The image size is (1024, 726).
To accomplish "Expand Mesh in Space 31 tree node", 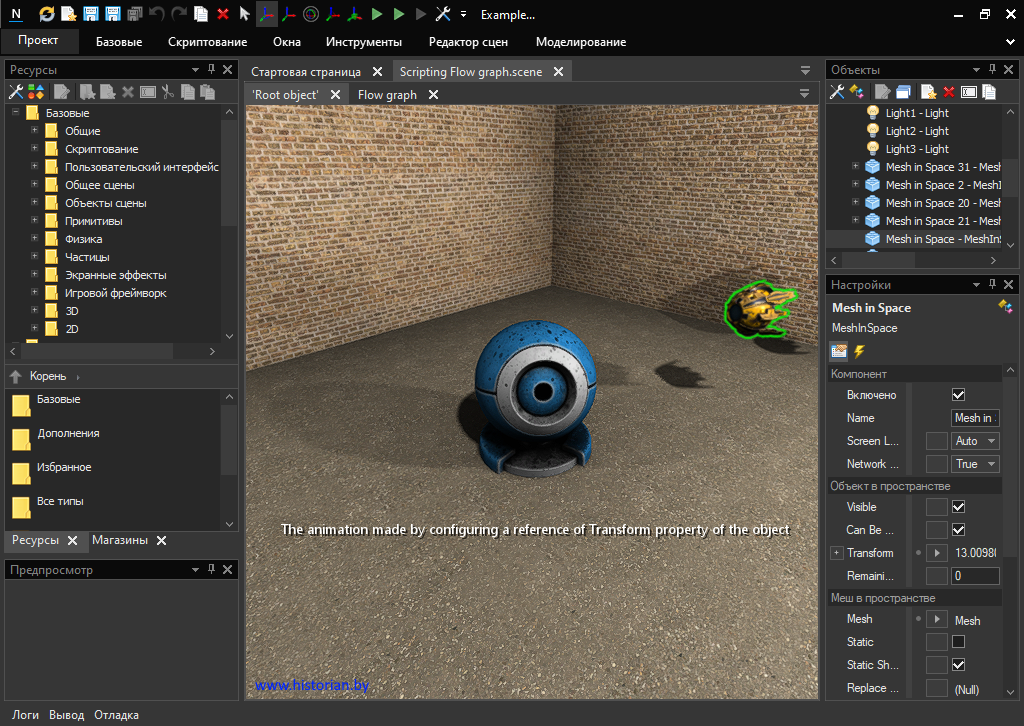I will pos(855,167).
